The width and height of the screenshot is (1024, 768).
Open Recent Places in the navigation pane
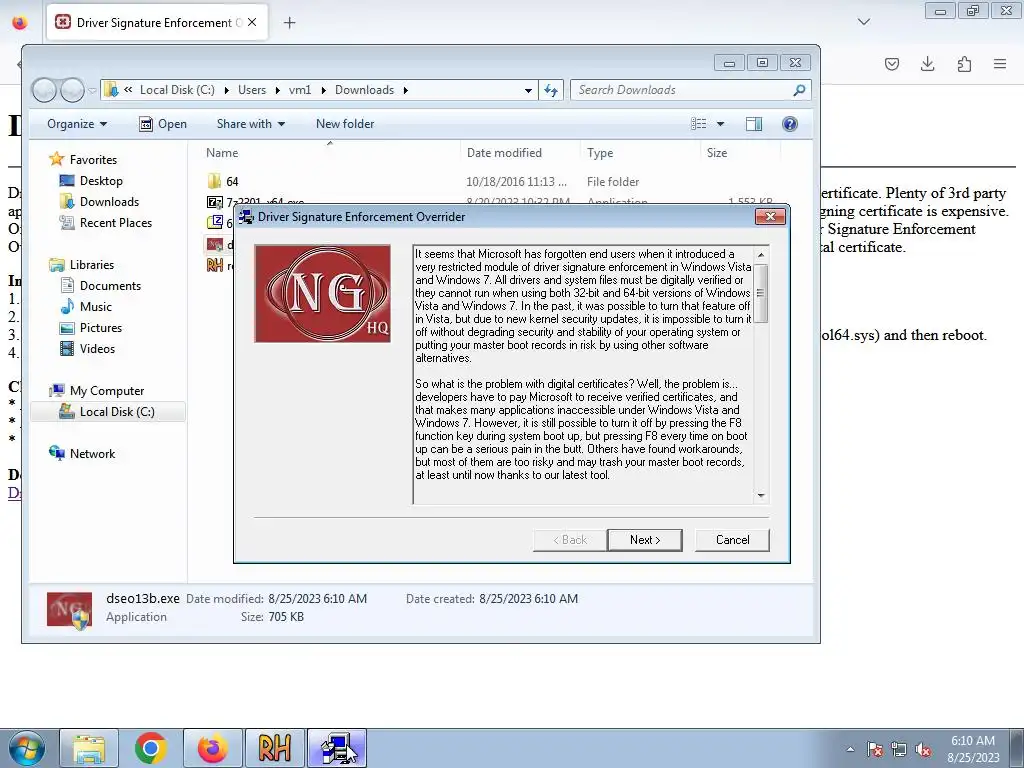[x=116, y=223]
